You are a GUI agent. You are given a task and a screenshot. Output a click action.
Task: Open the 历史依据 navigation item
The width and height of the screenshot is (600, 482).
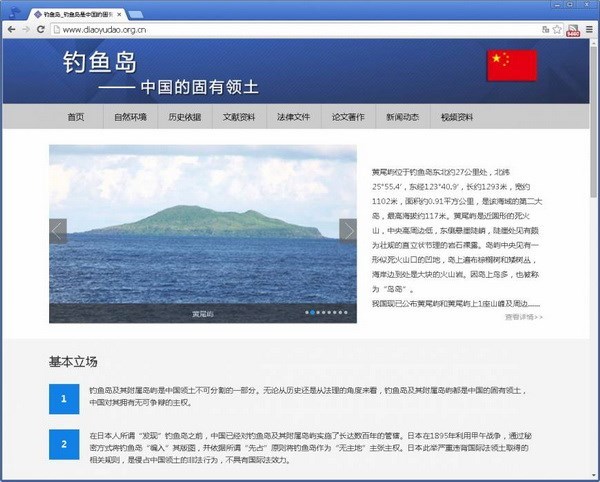pyautogui.click(x=184, y=117)
